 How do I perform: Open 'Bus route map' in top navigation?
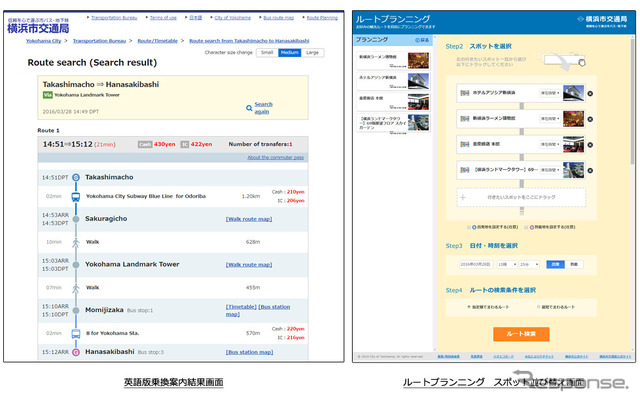pyautogui.click(x=278, y=18)
